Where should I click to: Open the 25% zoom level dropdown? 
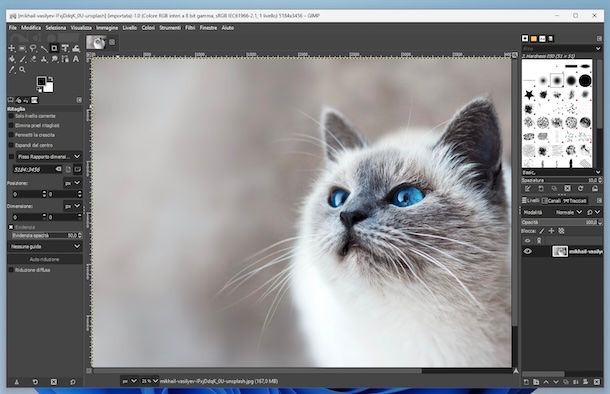149,382
